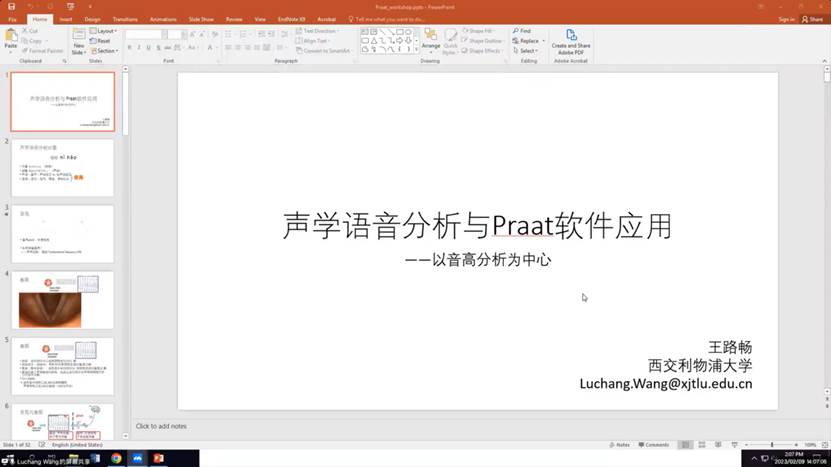Open Chrome from the Windows taskbar
This screenshot has width=831, height=467.
116,458
